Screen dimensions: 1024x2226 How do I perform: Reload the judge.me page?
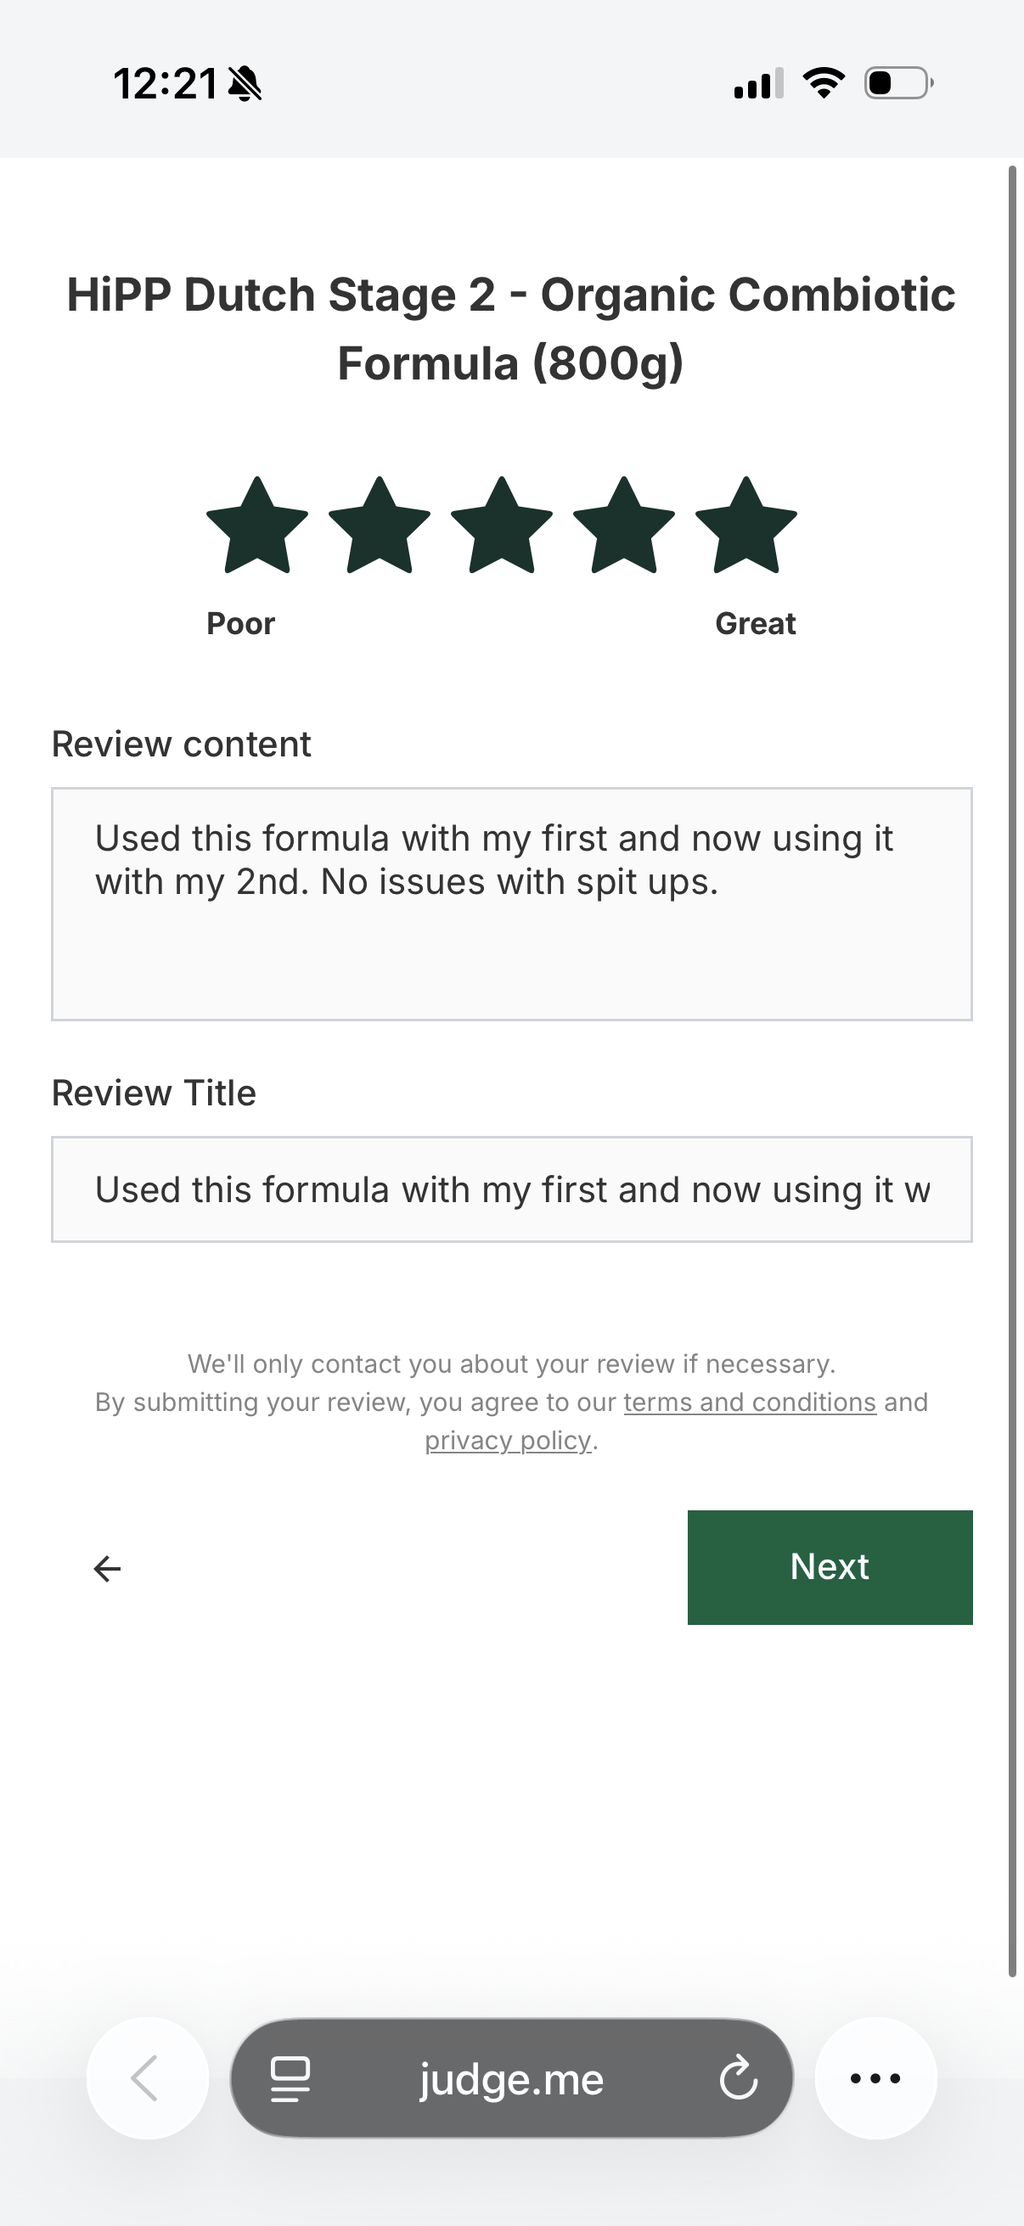(x=738, y=2078)
